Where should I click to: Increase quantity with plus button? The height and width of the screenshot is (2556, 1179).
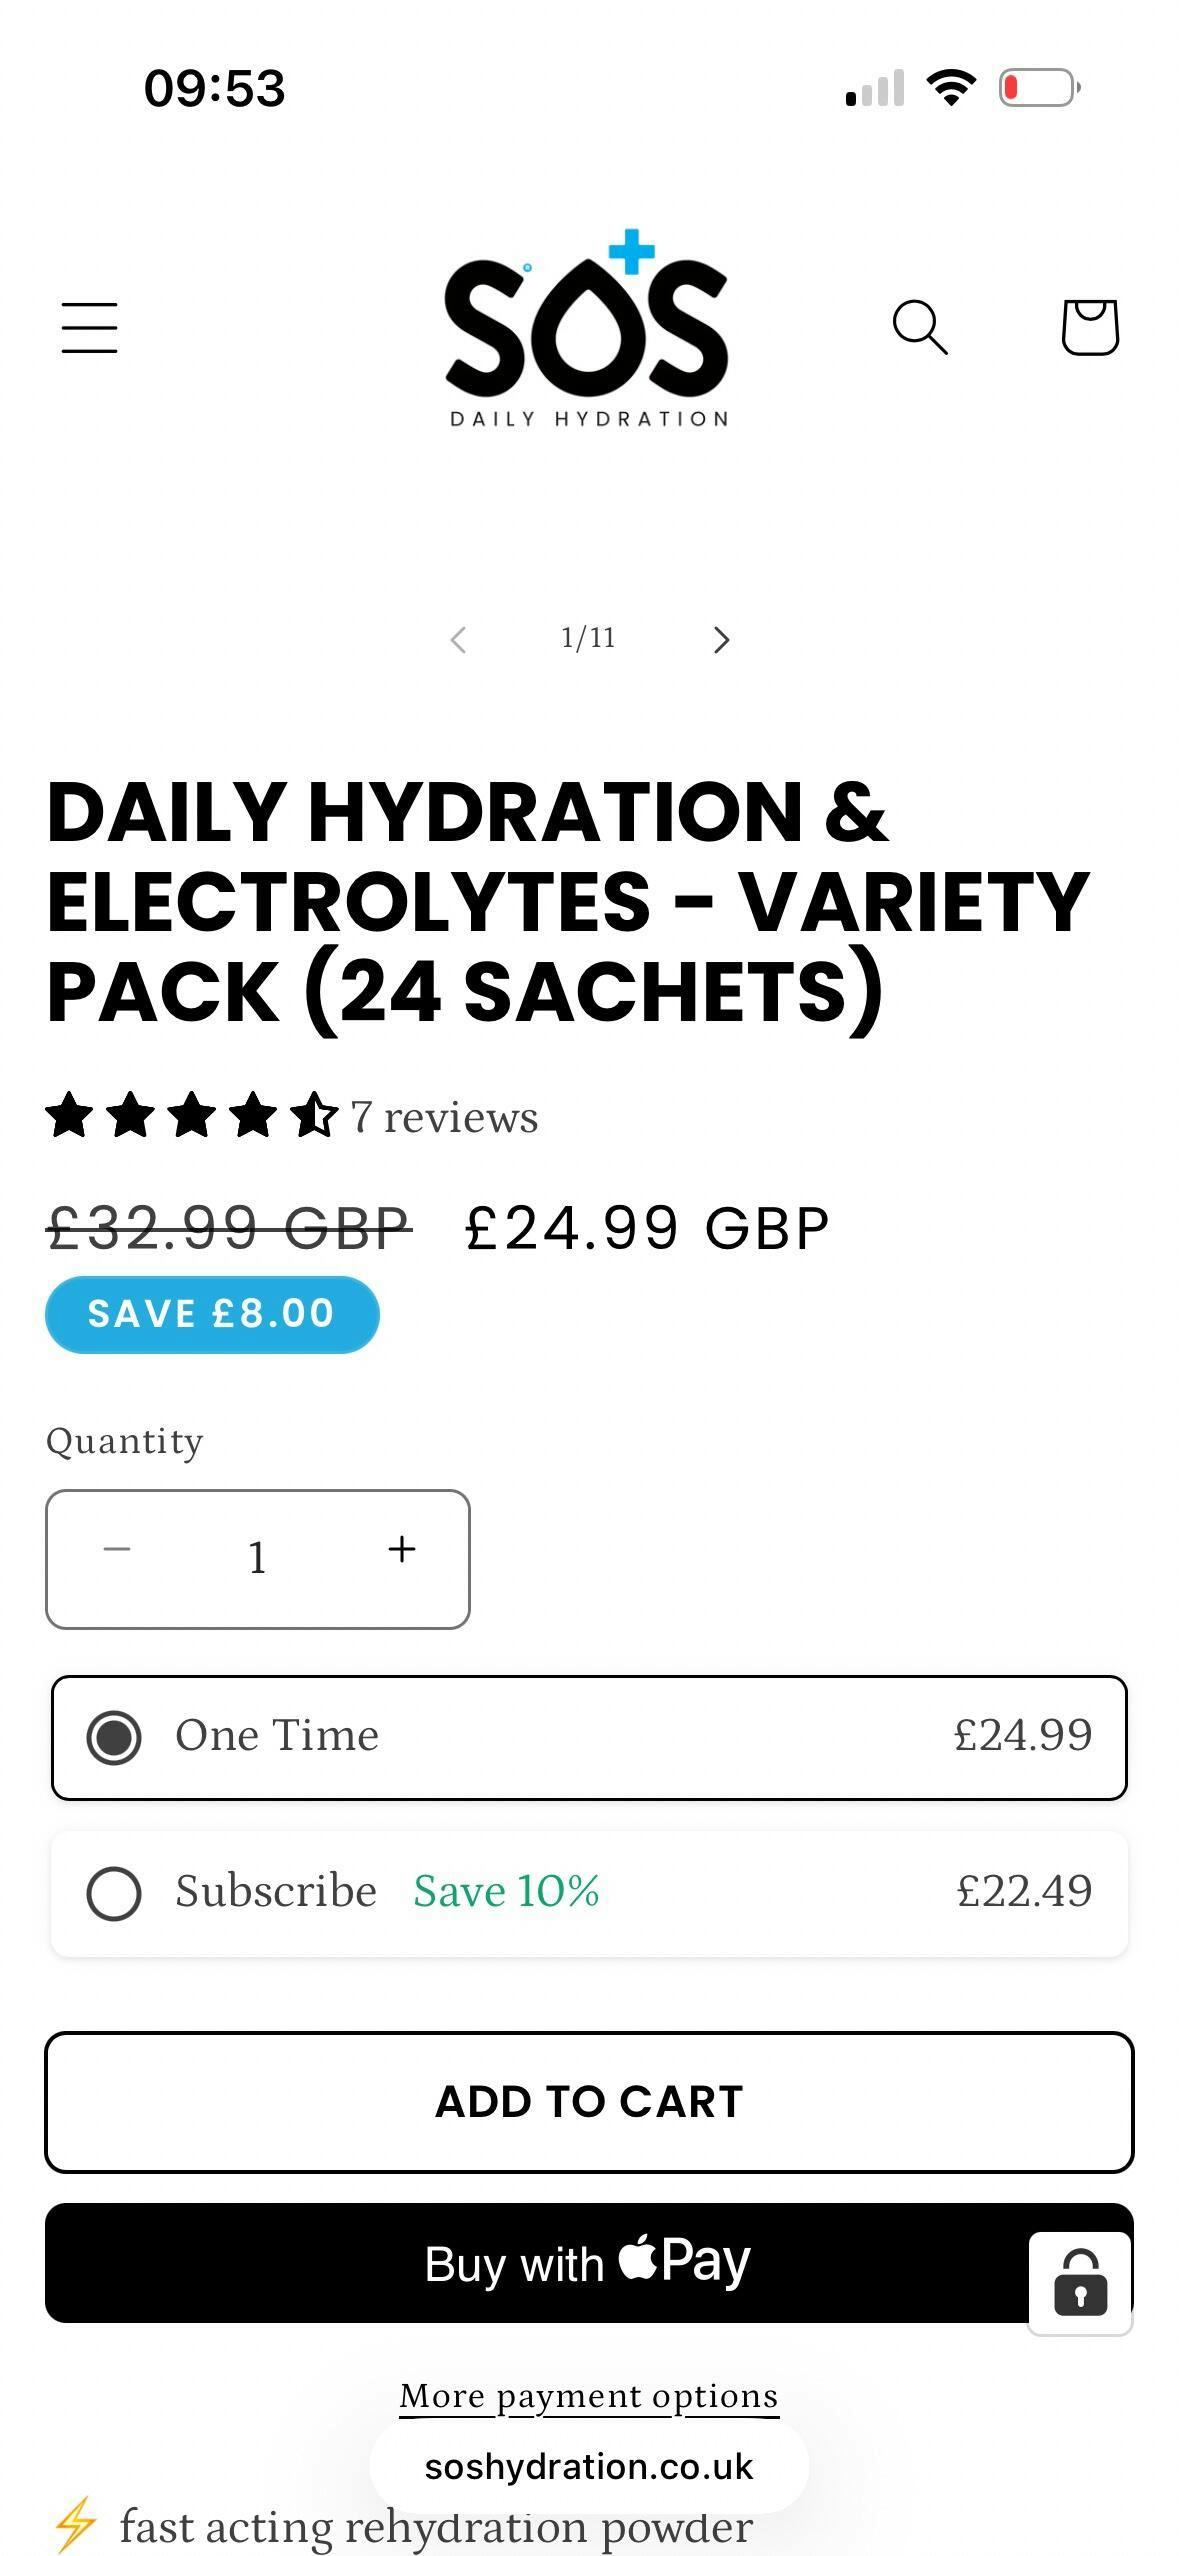(402, 1550)
